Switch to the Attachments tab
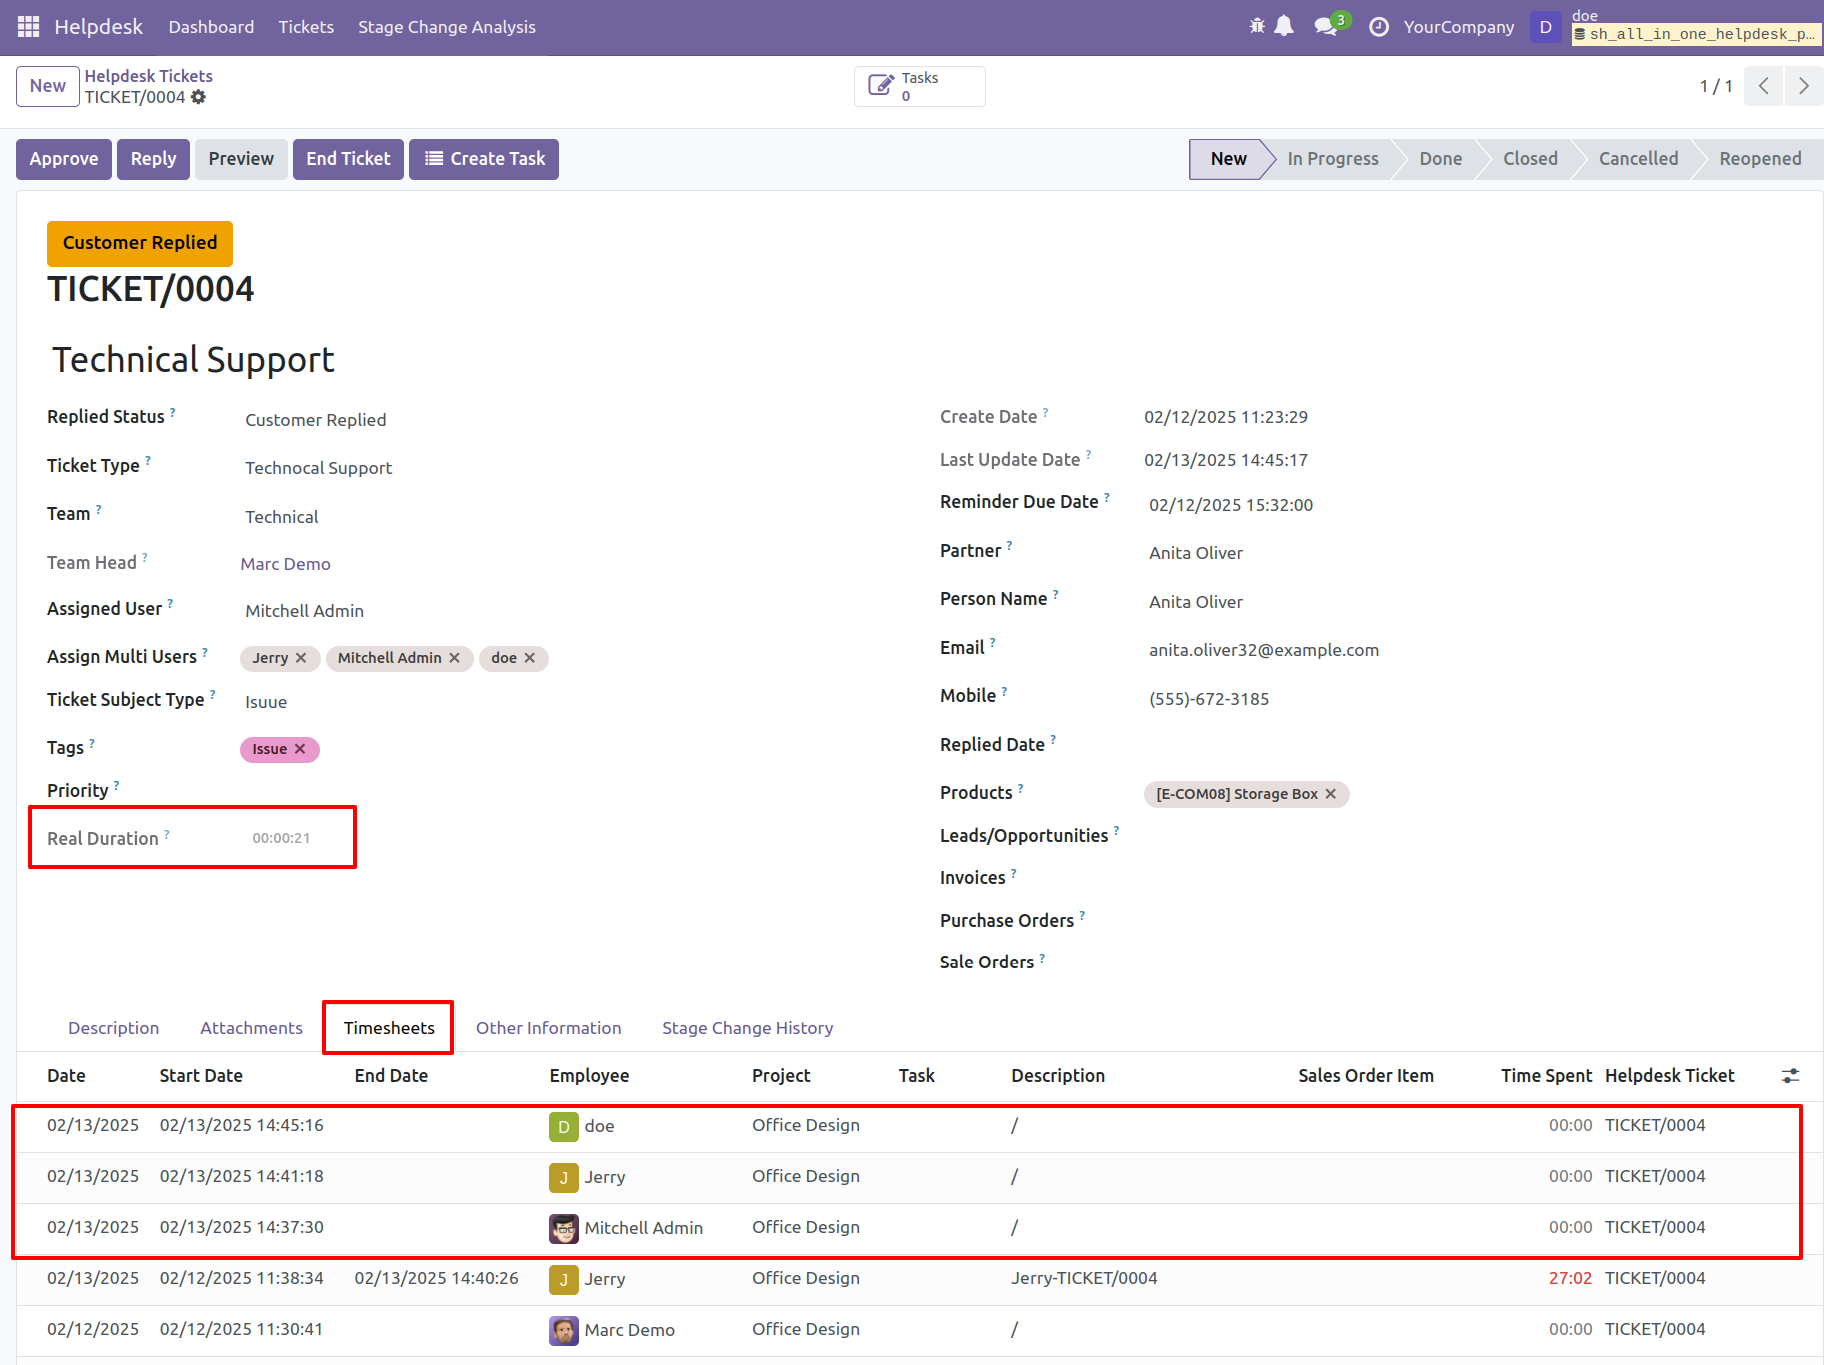Viewport: 1824px width, 1365px height. click(251, 1028)
